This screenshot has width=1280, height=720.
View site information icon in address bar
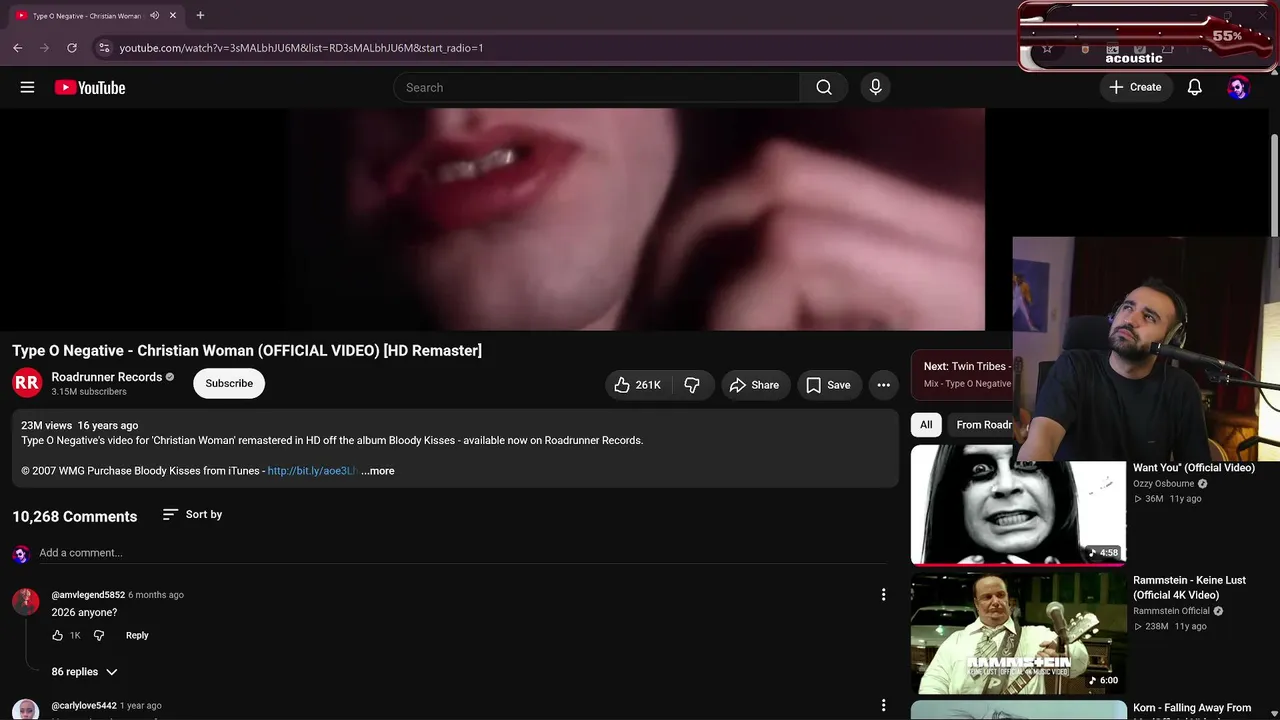[104, 47]
